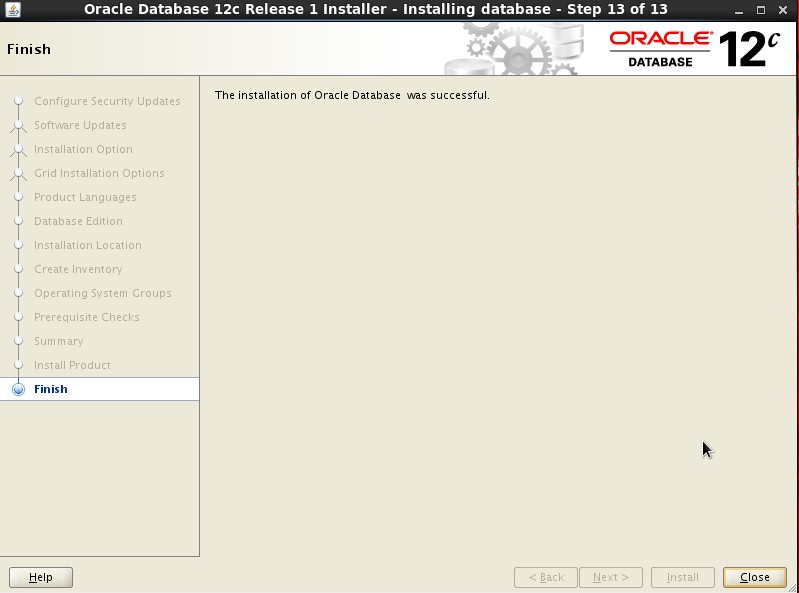
Task: Click the disabled Install button
Action: (x=682, y=577)
